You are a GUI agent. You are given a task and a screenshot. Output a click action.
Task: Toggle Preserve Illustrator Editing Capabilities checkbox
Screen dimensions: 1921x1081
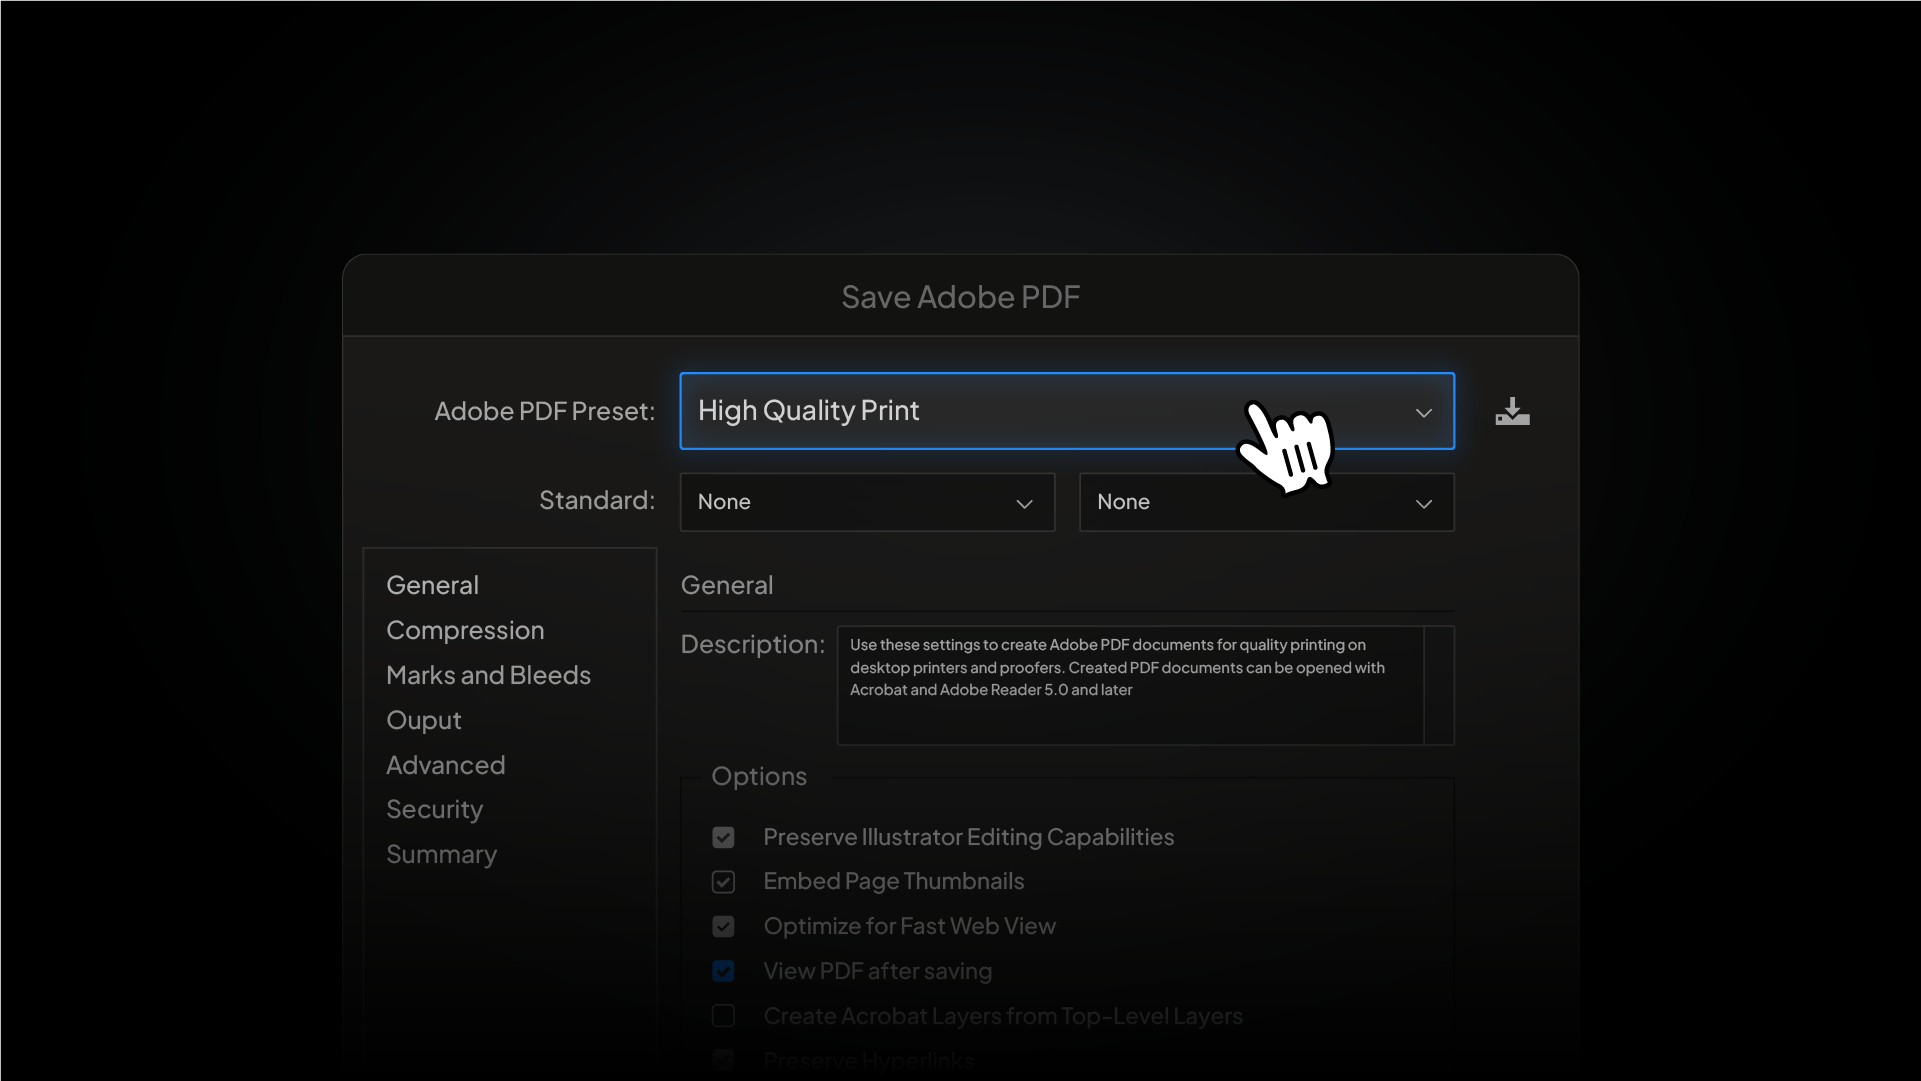click(723, 837)
